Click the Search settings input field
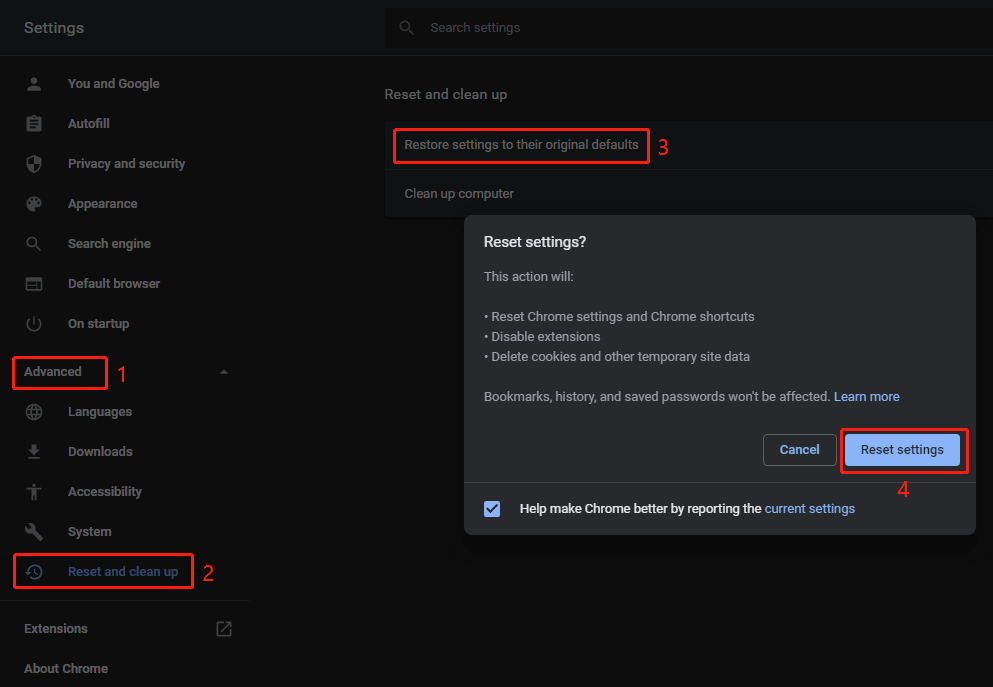 688,28
